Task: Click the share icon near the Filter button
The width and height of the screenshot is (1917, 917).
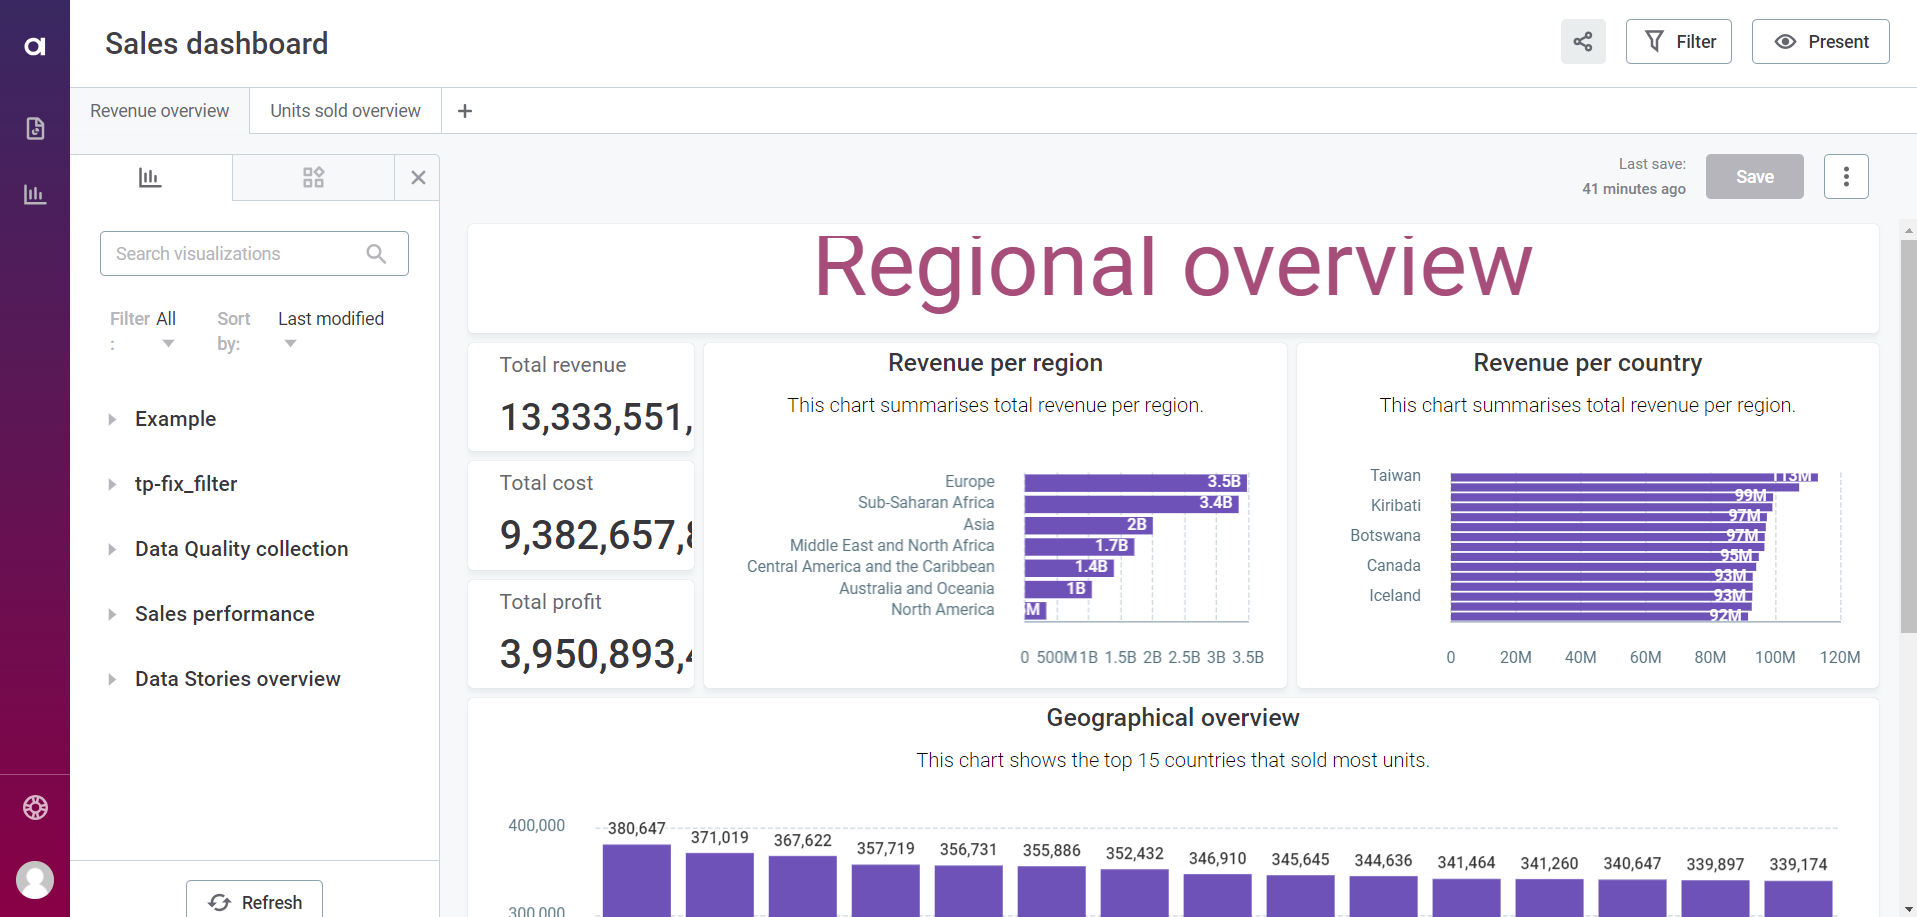Action: (x=1583, y=41)
